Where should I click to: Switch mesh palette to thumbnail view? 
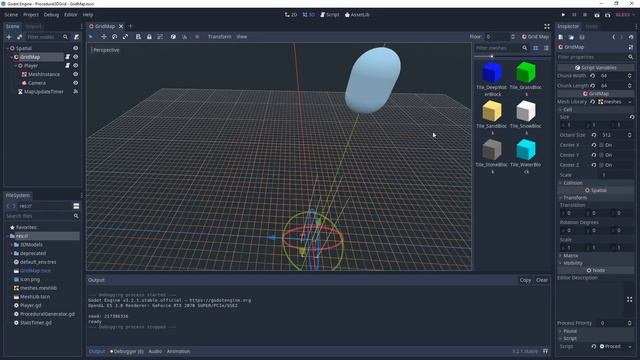click(x=536, y=48)
